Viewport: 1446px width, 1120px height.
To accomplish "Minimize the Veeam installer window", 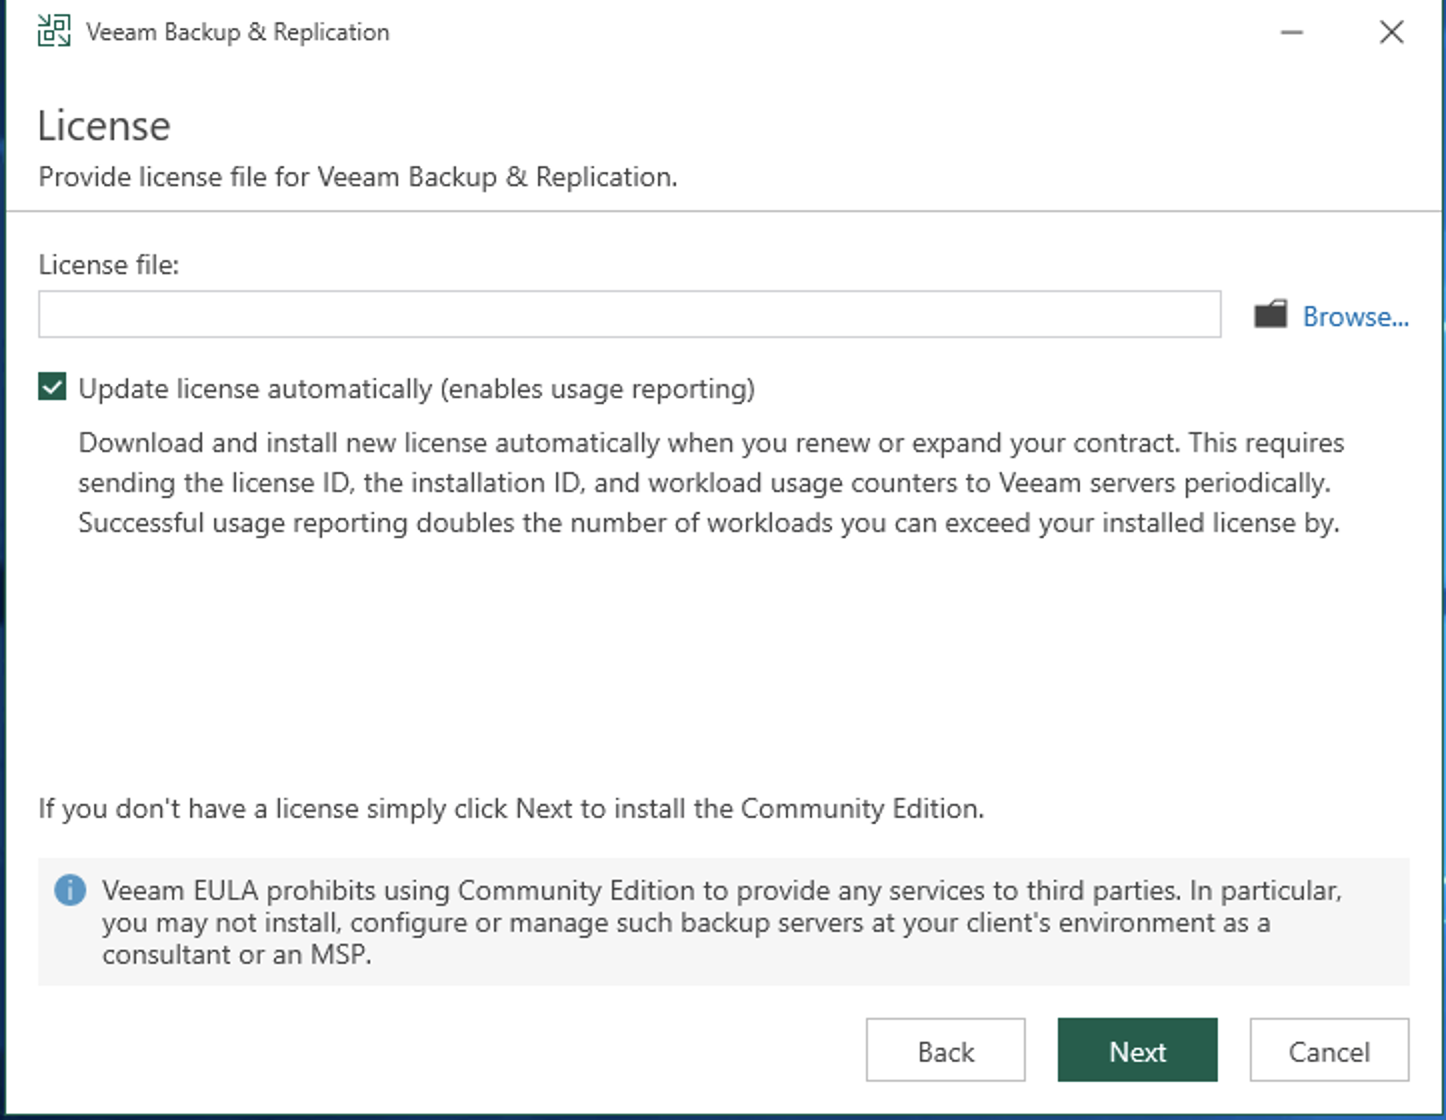I will [1292, 32].
